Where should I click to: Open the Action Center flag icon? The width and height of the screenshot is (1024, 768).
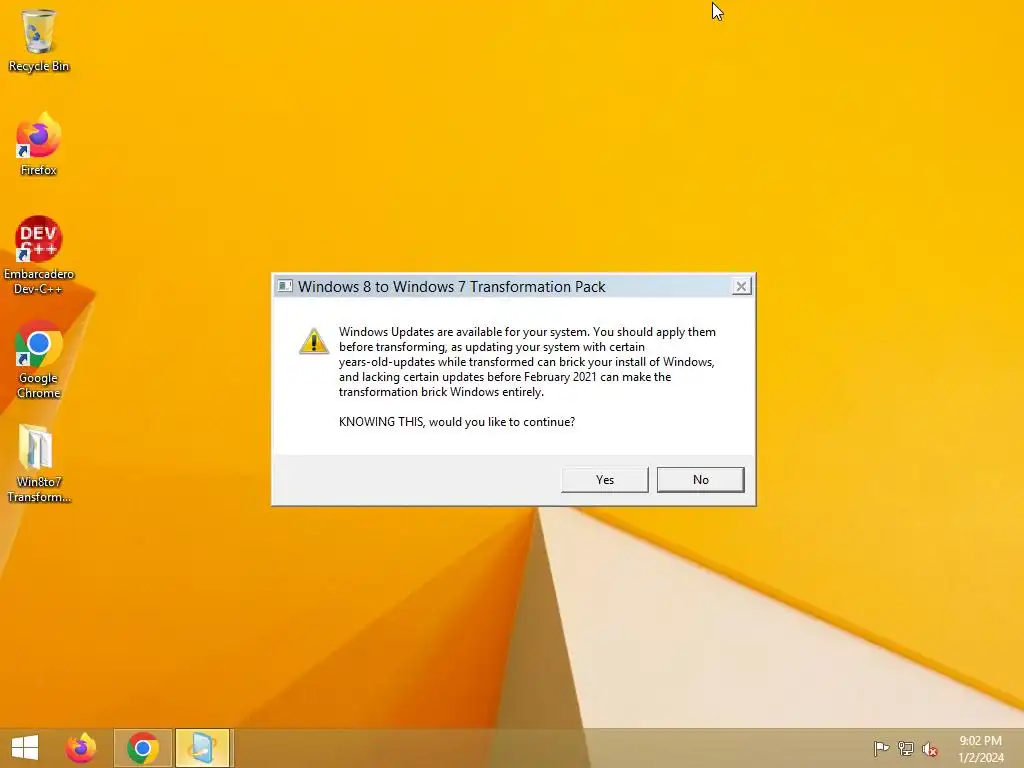[x=881, y=748]
